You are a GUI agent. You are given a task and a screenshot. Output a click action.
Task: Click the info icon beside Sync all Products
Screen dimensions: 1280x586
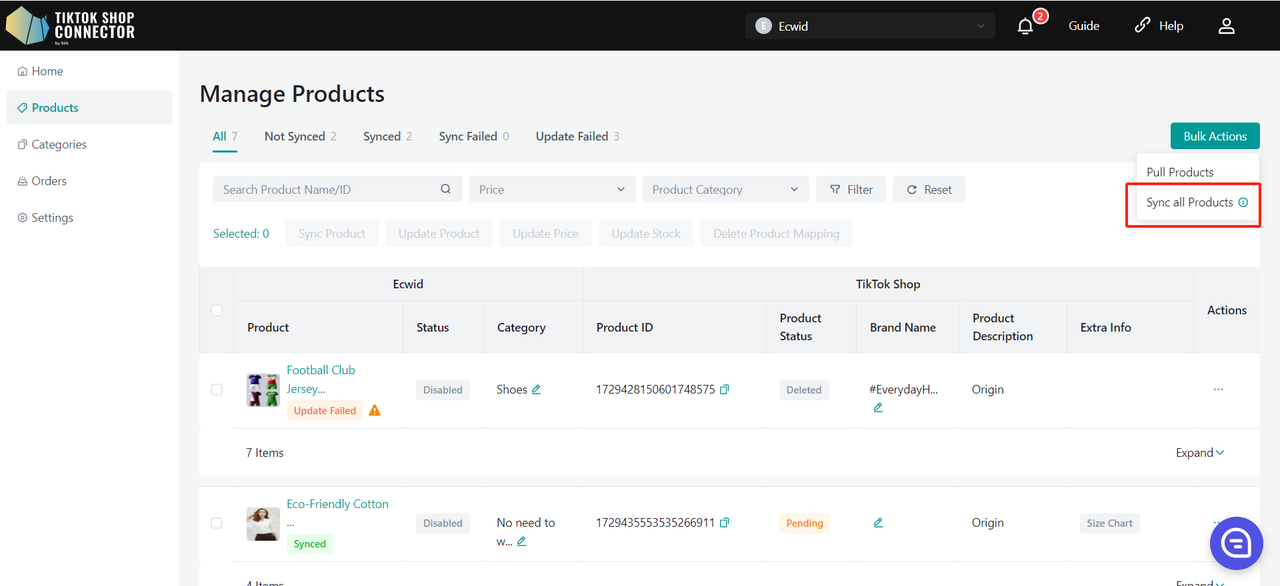[x=1243, y=202]
